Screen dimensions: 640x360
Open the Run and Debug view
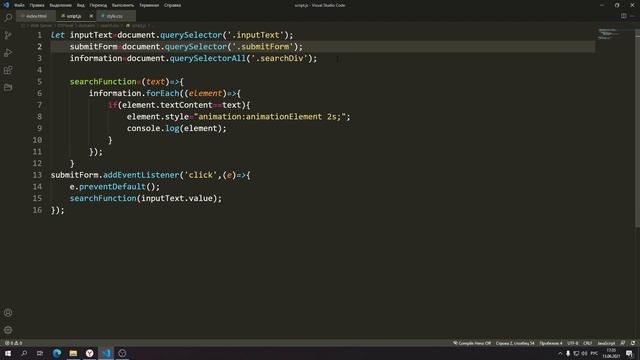pyautogui.click(x=8, y=53)
